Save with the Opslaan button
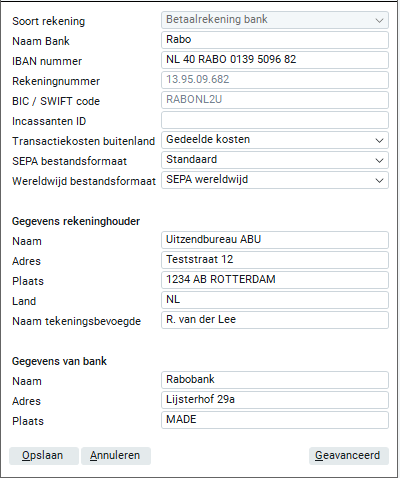Image resolution: width=400 pixels, height=478 pixels. coord(44,456)
